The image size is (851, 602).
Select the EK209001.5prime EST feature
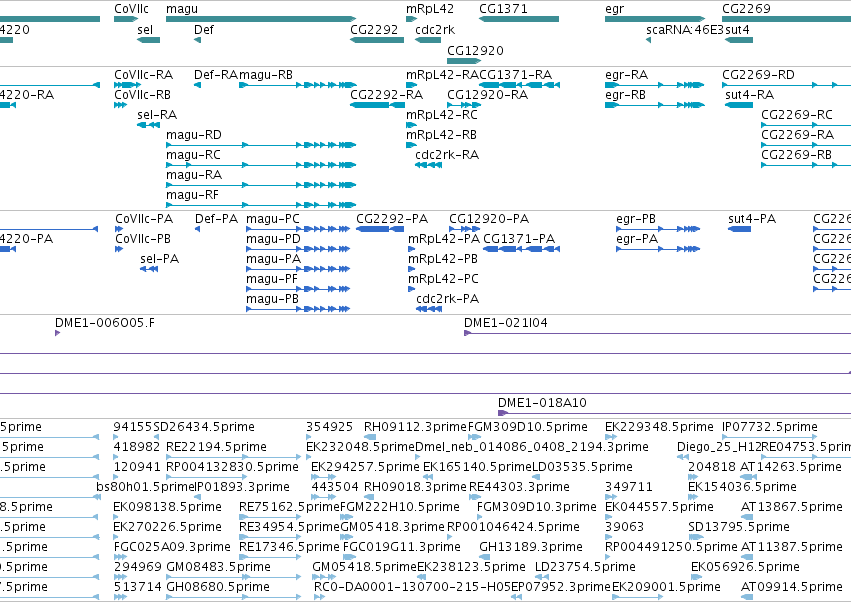tap(637, 597)
